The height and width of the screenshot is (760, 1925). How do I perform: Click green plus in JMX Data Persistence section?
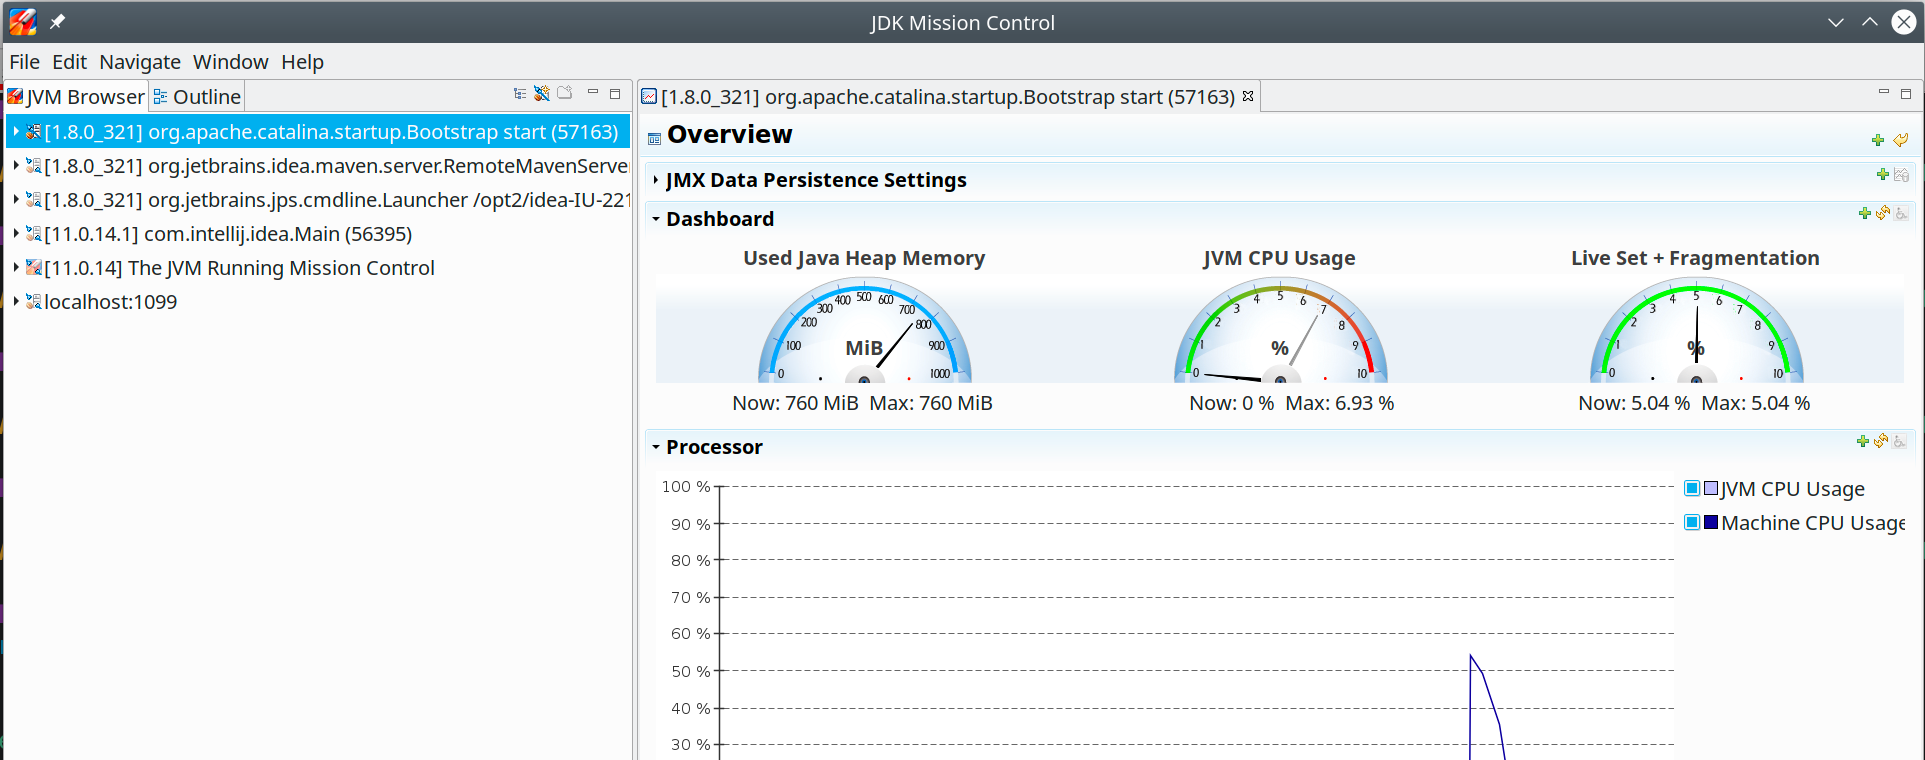point(1883,175)
